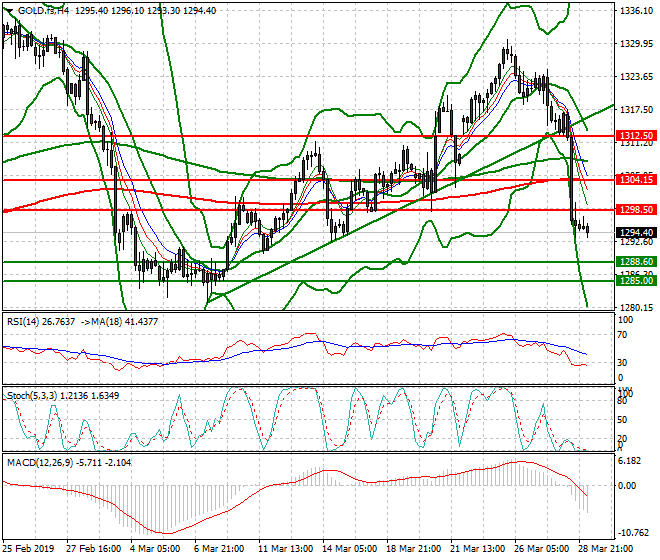Screen dimensions: 660x560
Task: Click the 11 Mar 13:00 time label
Action: [x=286, y=549]
